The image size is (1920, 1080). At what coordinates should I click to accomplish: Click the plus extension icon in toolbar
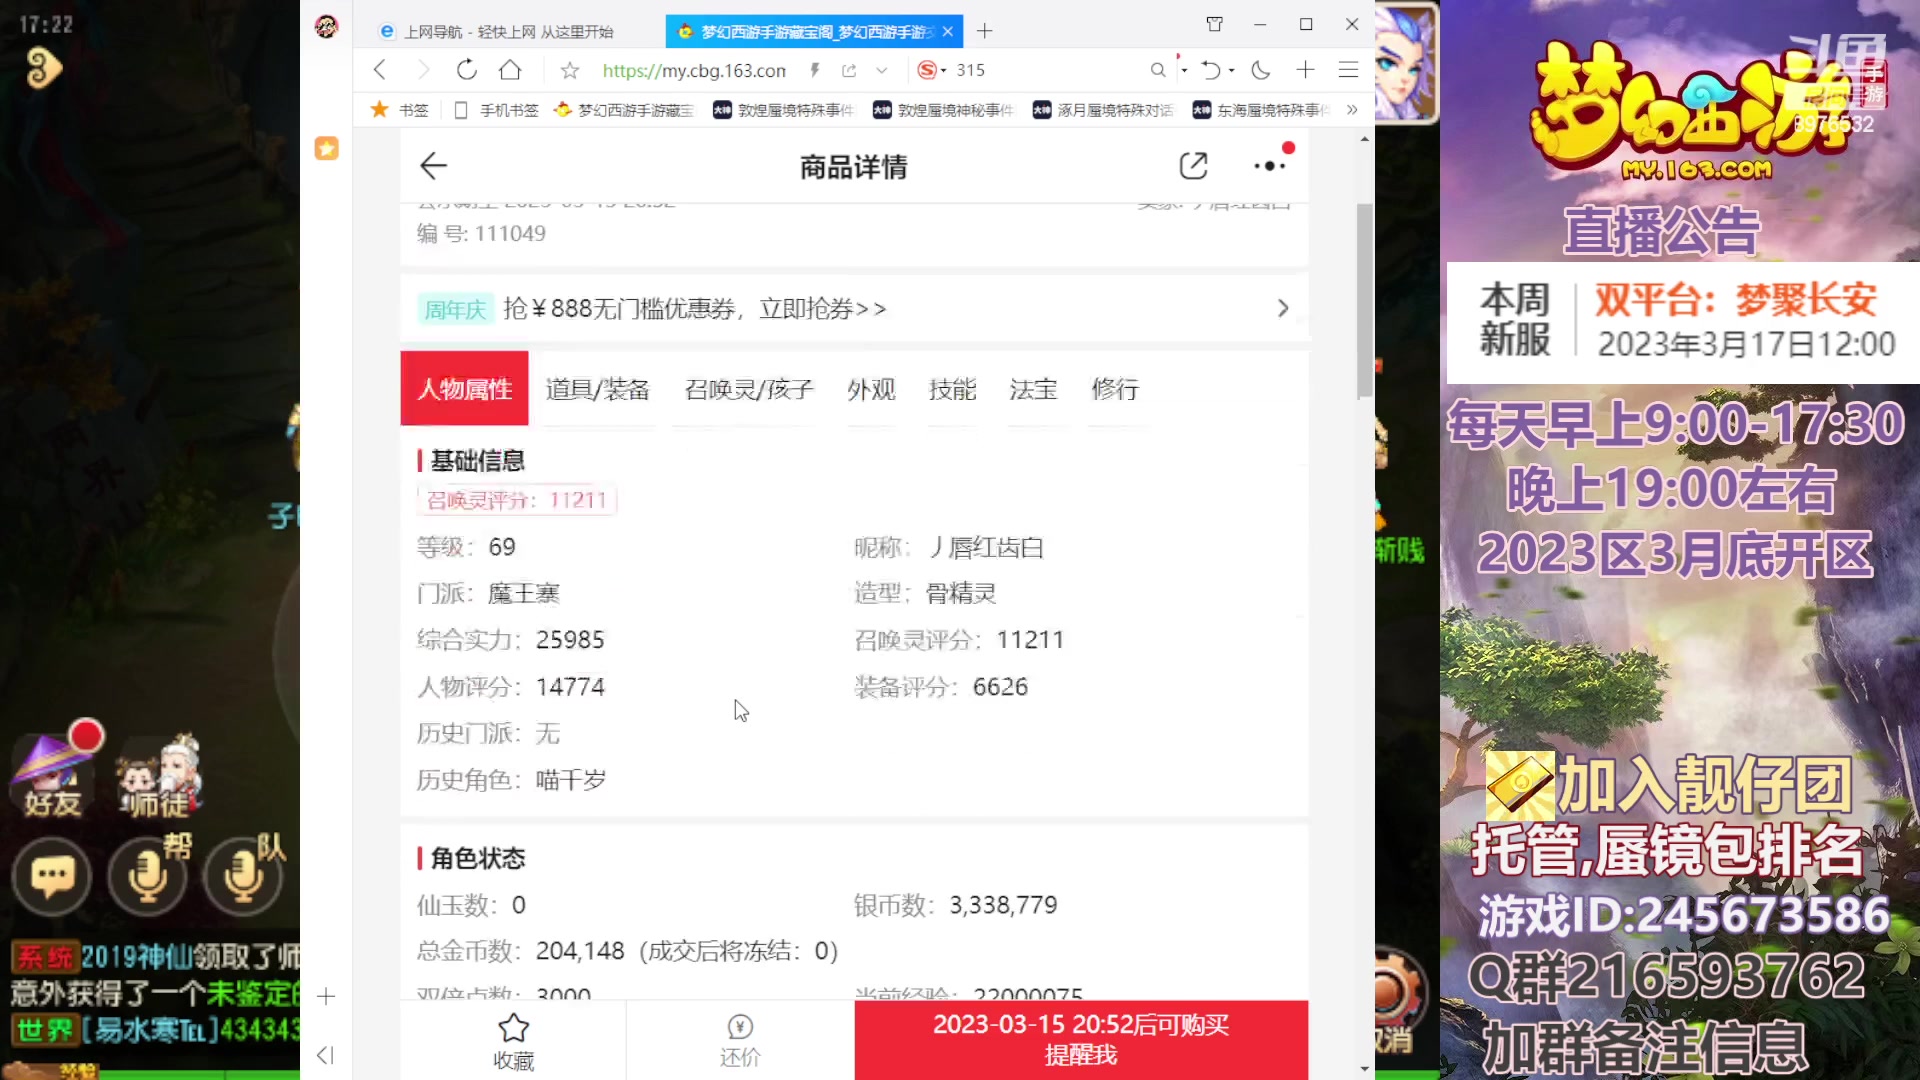tap(1305, 70)
